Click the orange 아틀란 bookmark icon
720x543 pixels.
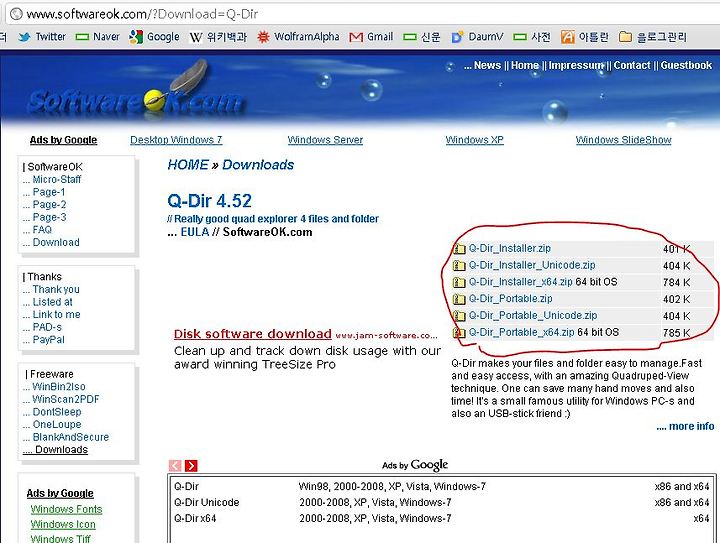click(x=568, y=37)
